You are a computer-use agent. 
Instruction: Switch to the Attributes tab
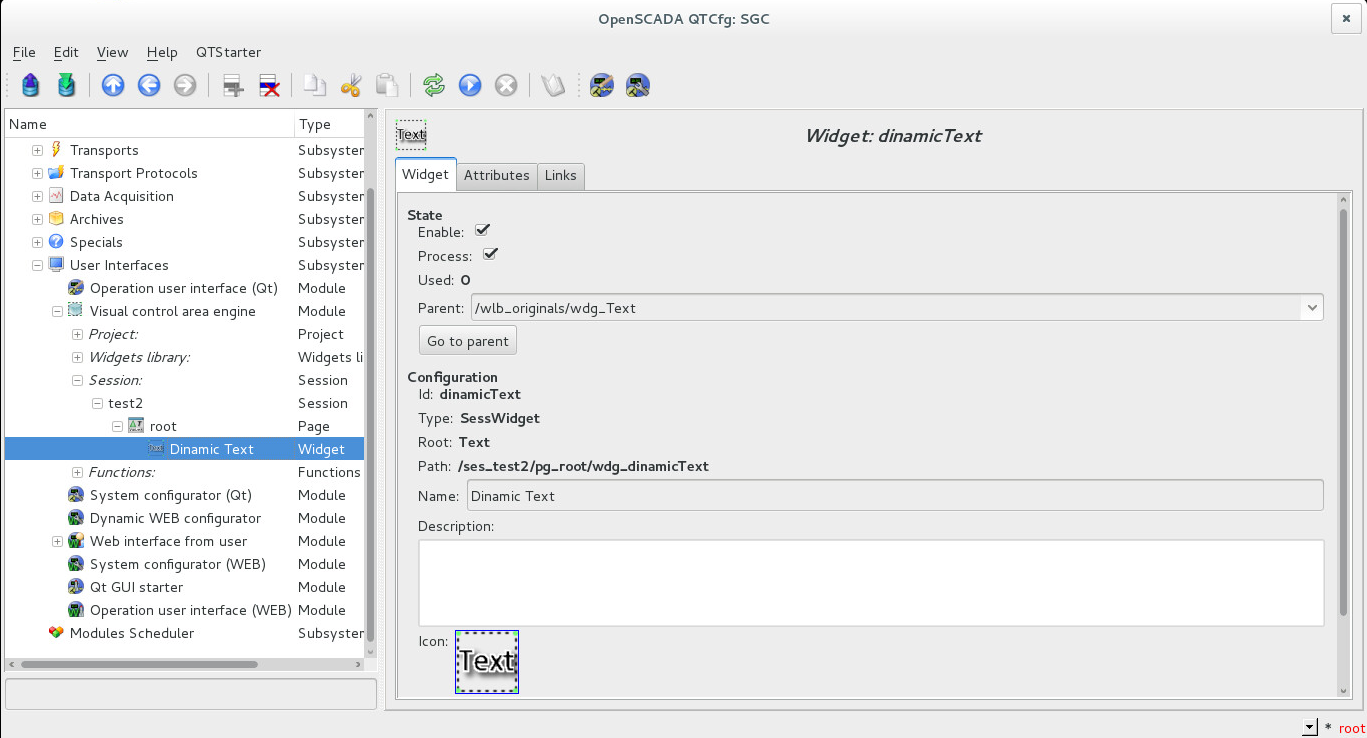tap(496, 175)
